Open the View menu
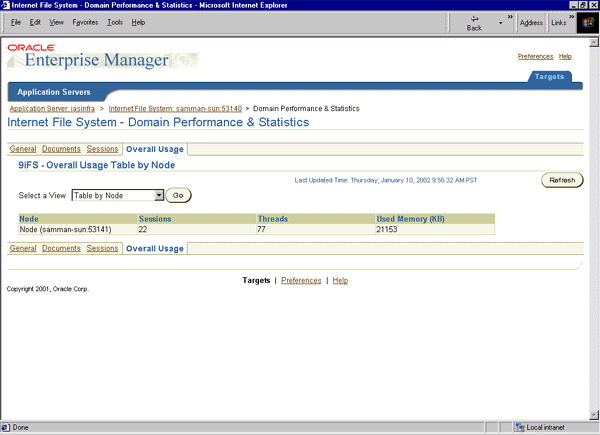The image size is (600, 435). [x=56, y=23]
